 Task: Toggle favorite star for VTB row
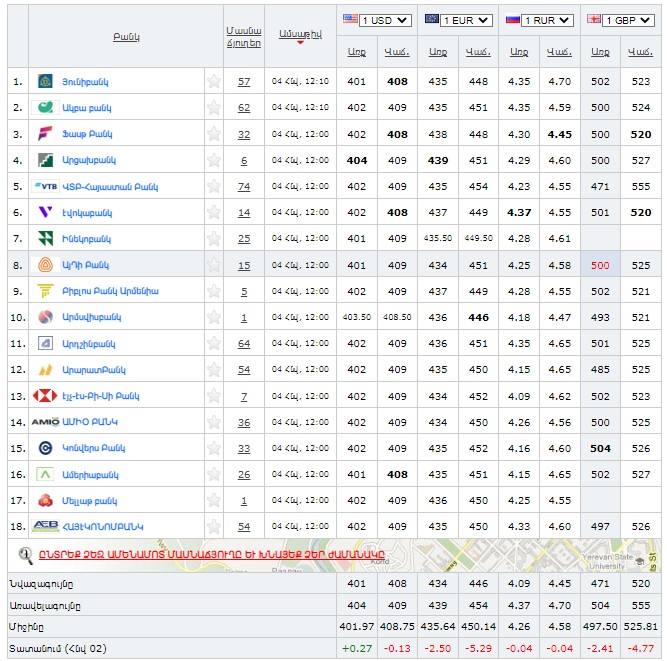click(x=213, y=186)
